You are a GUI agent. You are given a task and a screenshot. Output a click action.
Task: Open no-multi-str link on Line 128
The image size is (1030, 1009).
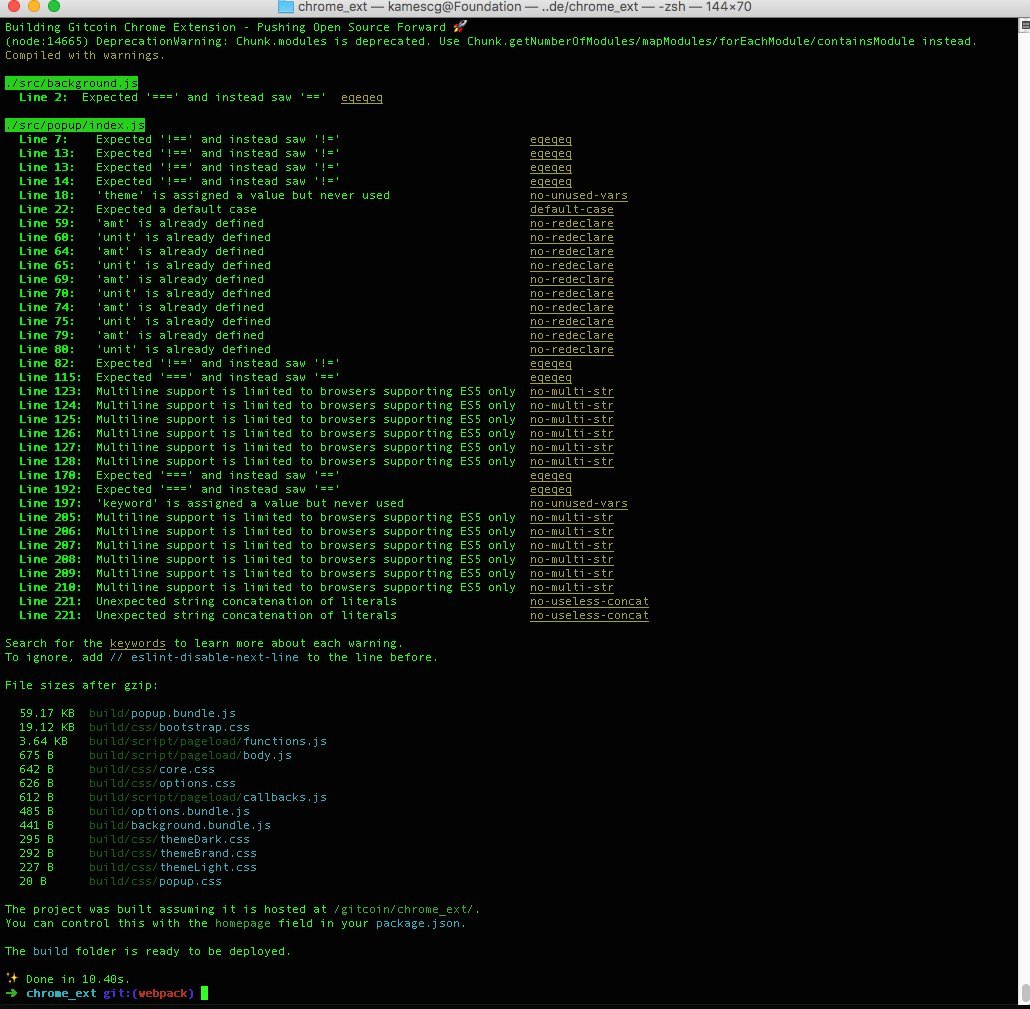click(571, 461)
